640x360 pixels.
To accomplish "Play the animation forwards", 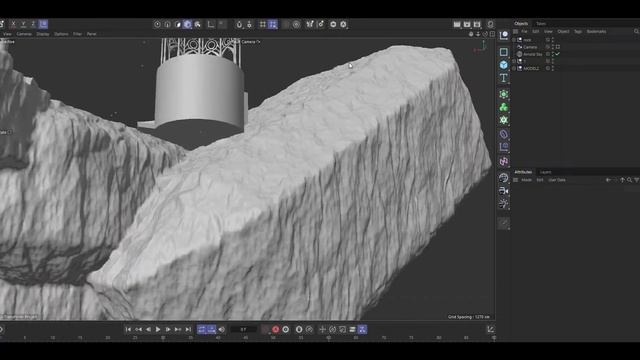I will click(158, 329).
